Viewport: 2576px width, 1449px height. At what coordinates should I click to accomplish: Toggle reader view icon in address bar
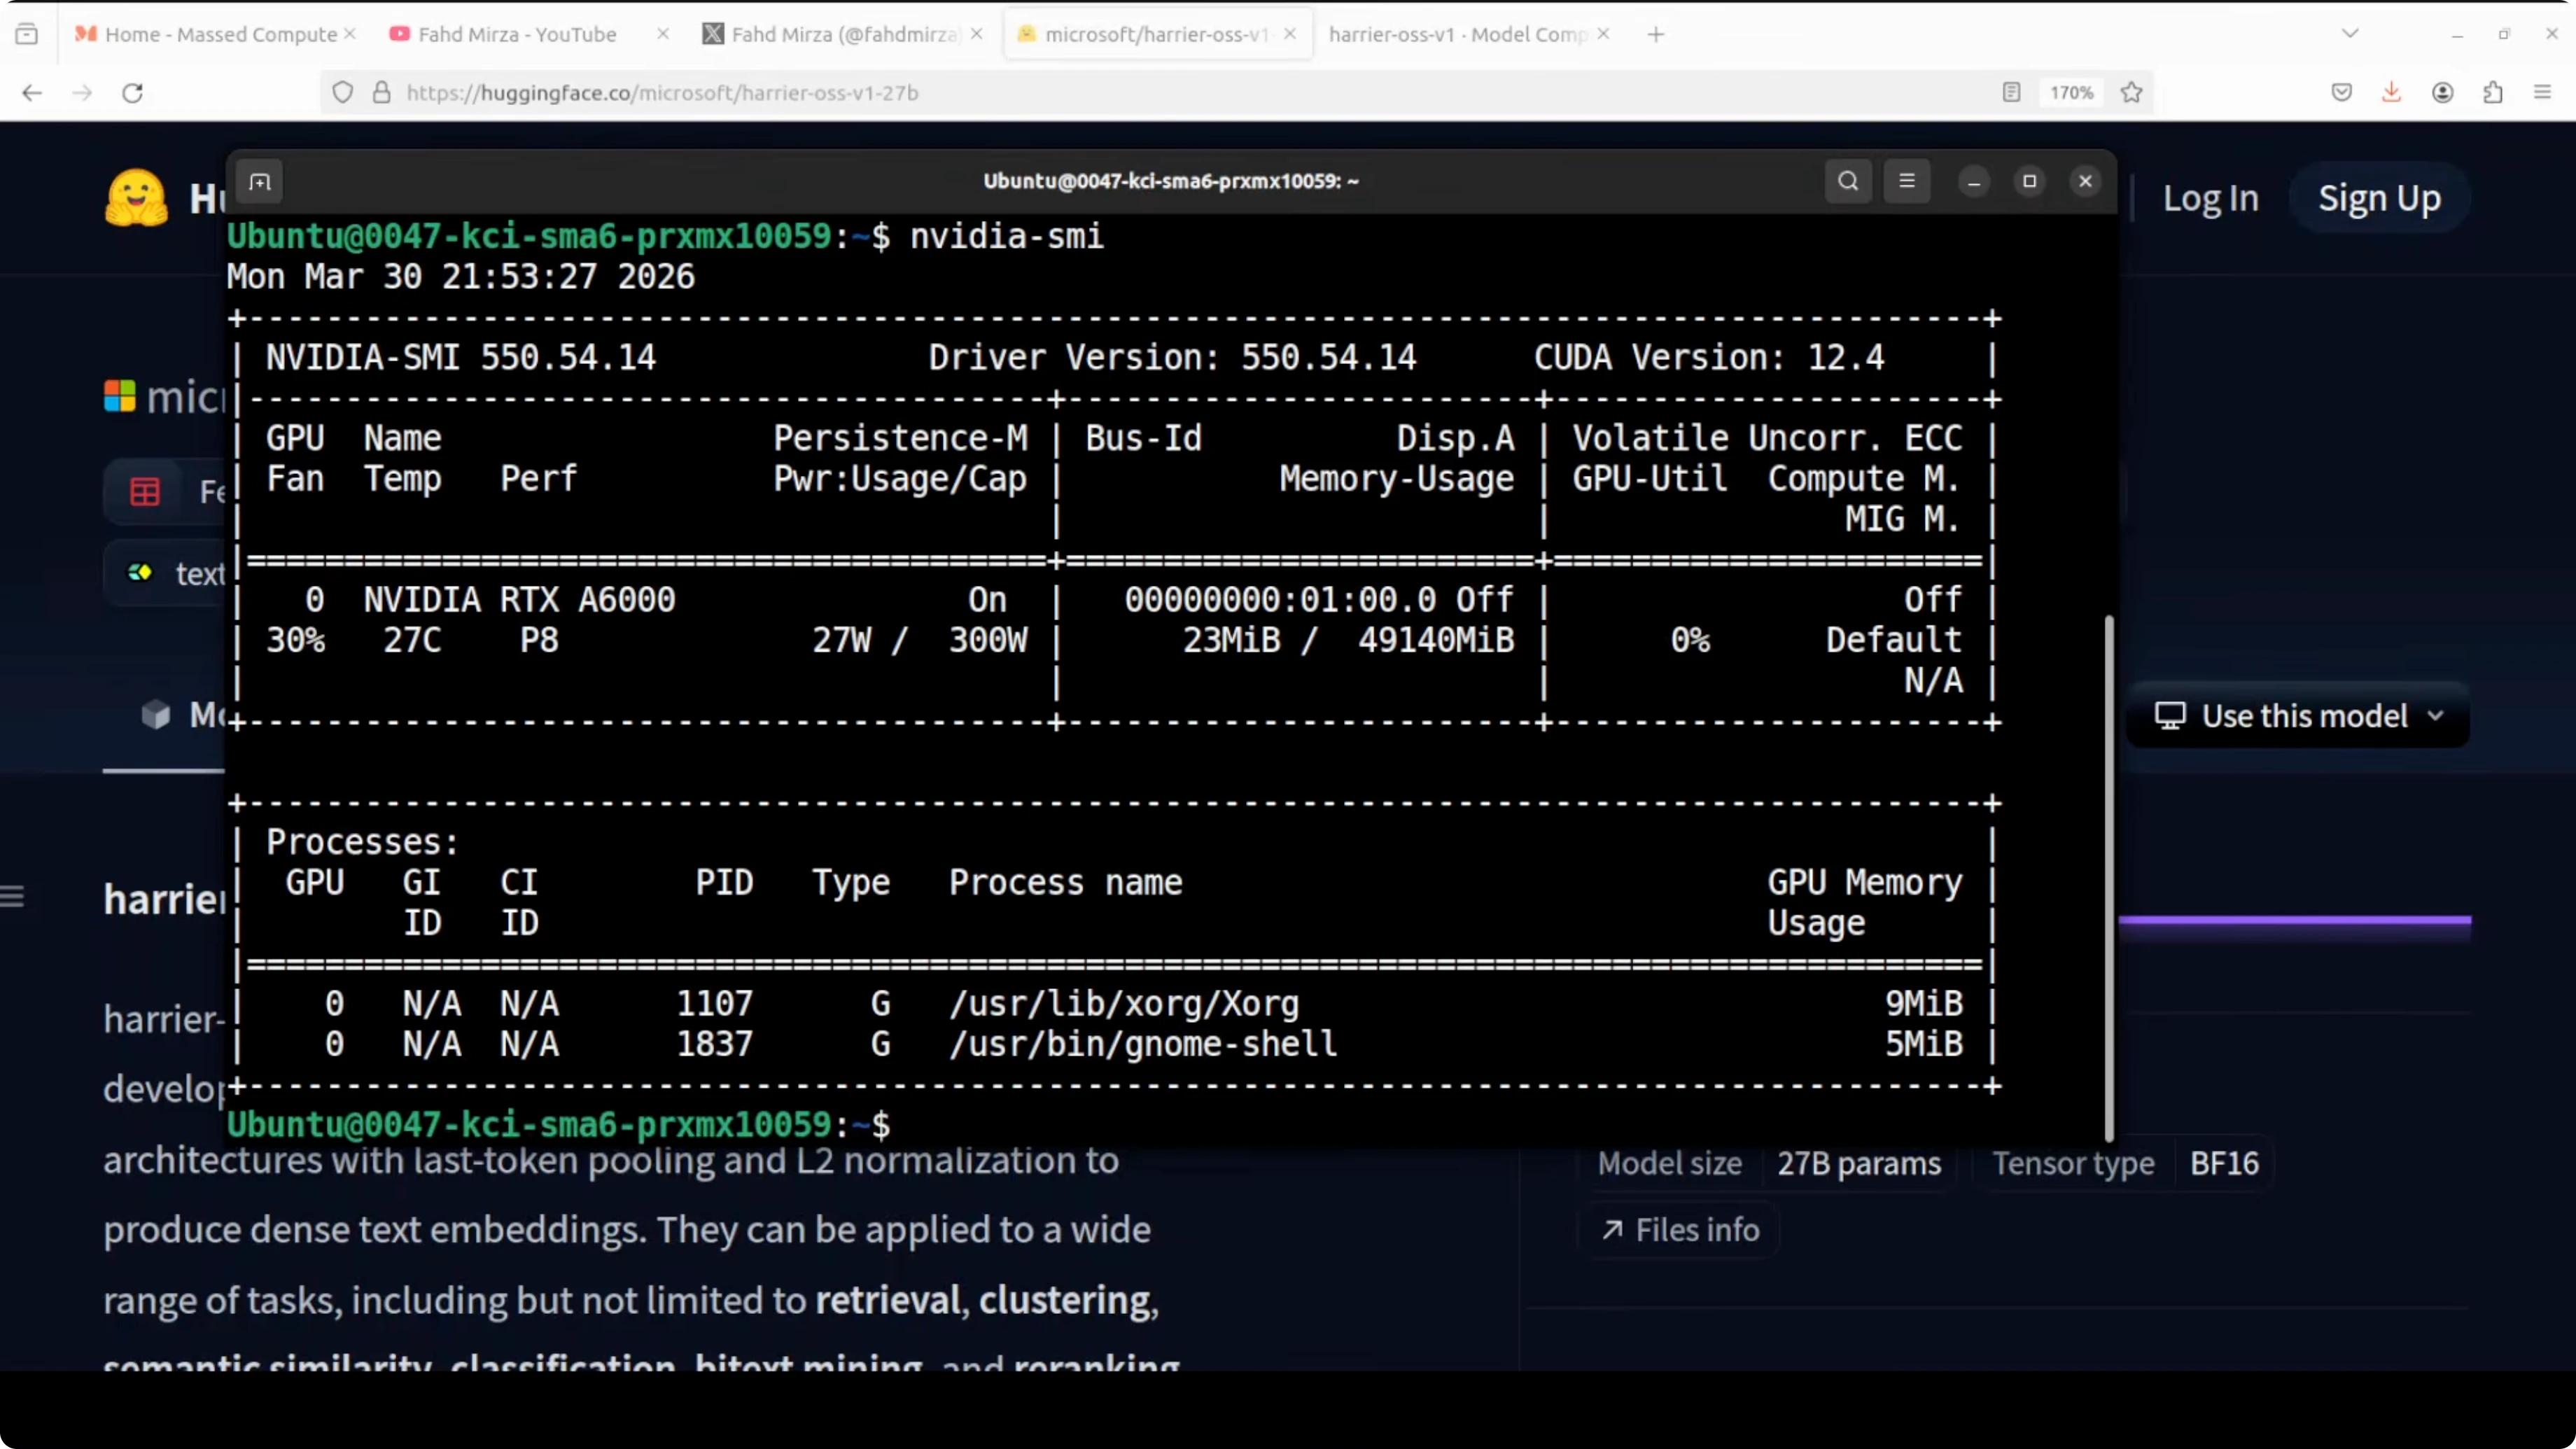click(x=2011, y=93)
